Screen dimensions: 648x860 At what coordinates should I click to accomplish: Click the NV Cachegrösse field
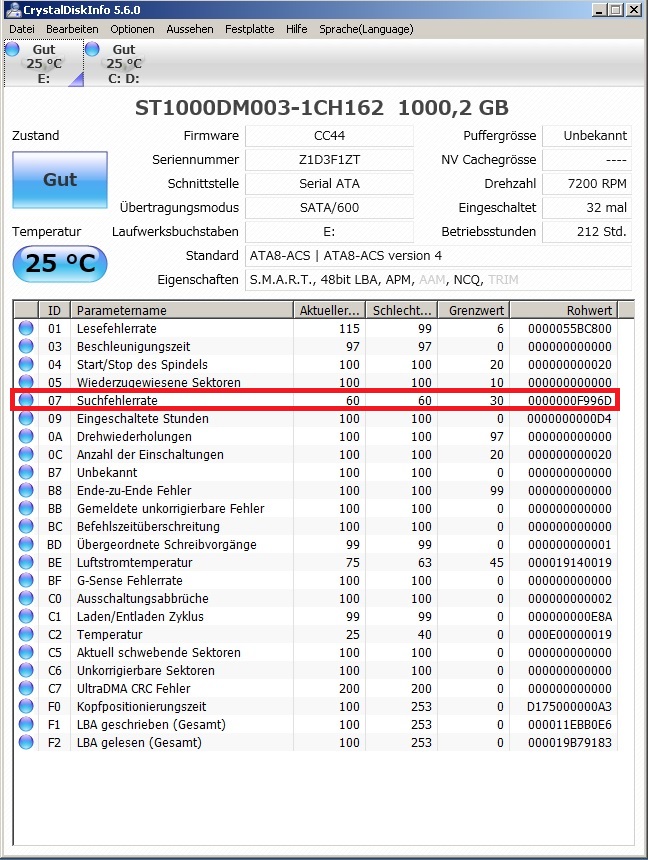pyautogui.click(x=587, y=160)
